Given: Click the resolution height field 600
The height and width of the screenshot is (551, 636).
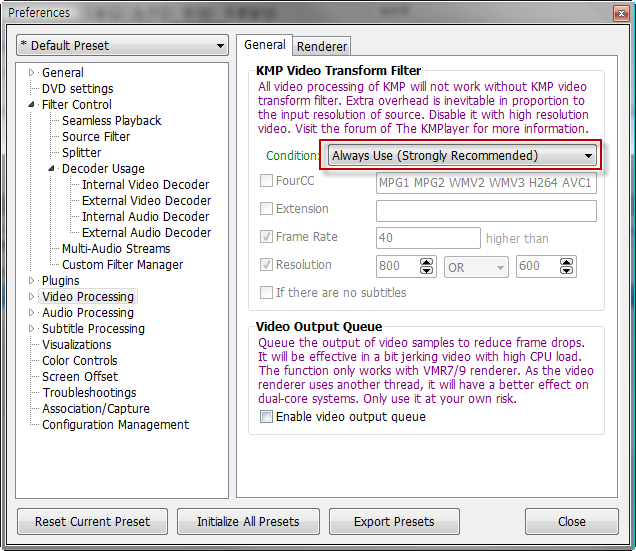Looking at the screenshot, I should tap(537, 266).
